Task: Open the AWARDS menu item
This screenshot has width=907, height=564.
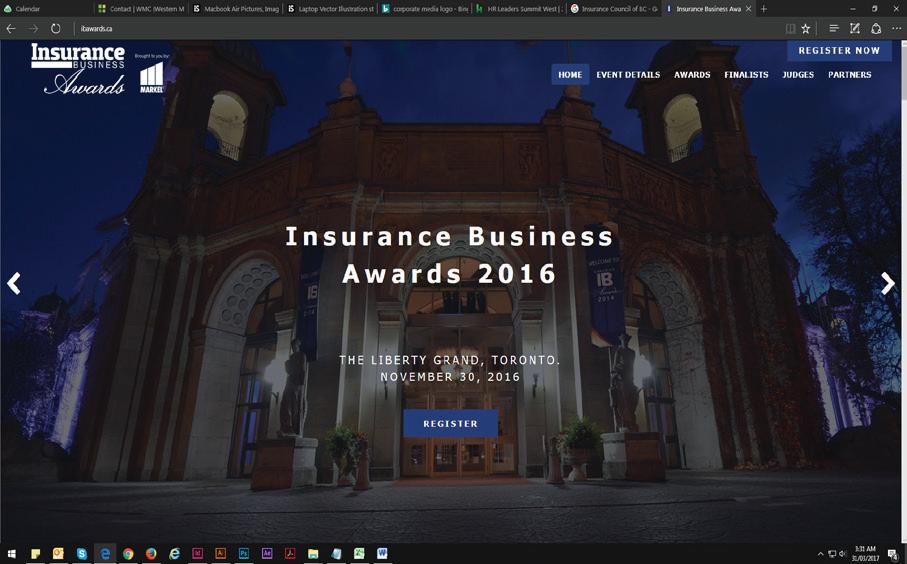Action: (692, 75)
